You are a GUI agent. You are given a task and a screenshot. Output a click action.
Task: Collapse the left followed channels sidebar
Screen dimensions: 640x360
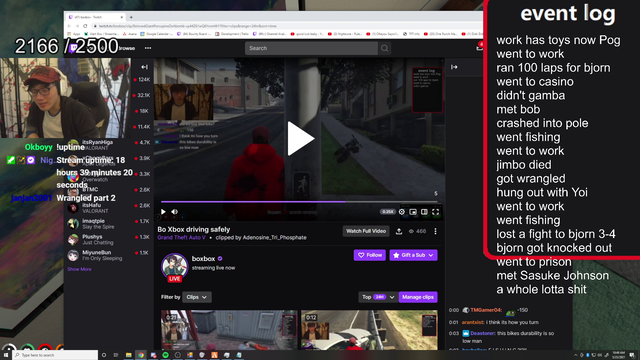pos(144,67)
